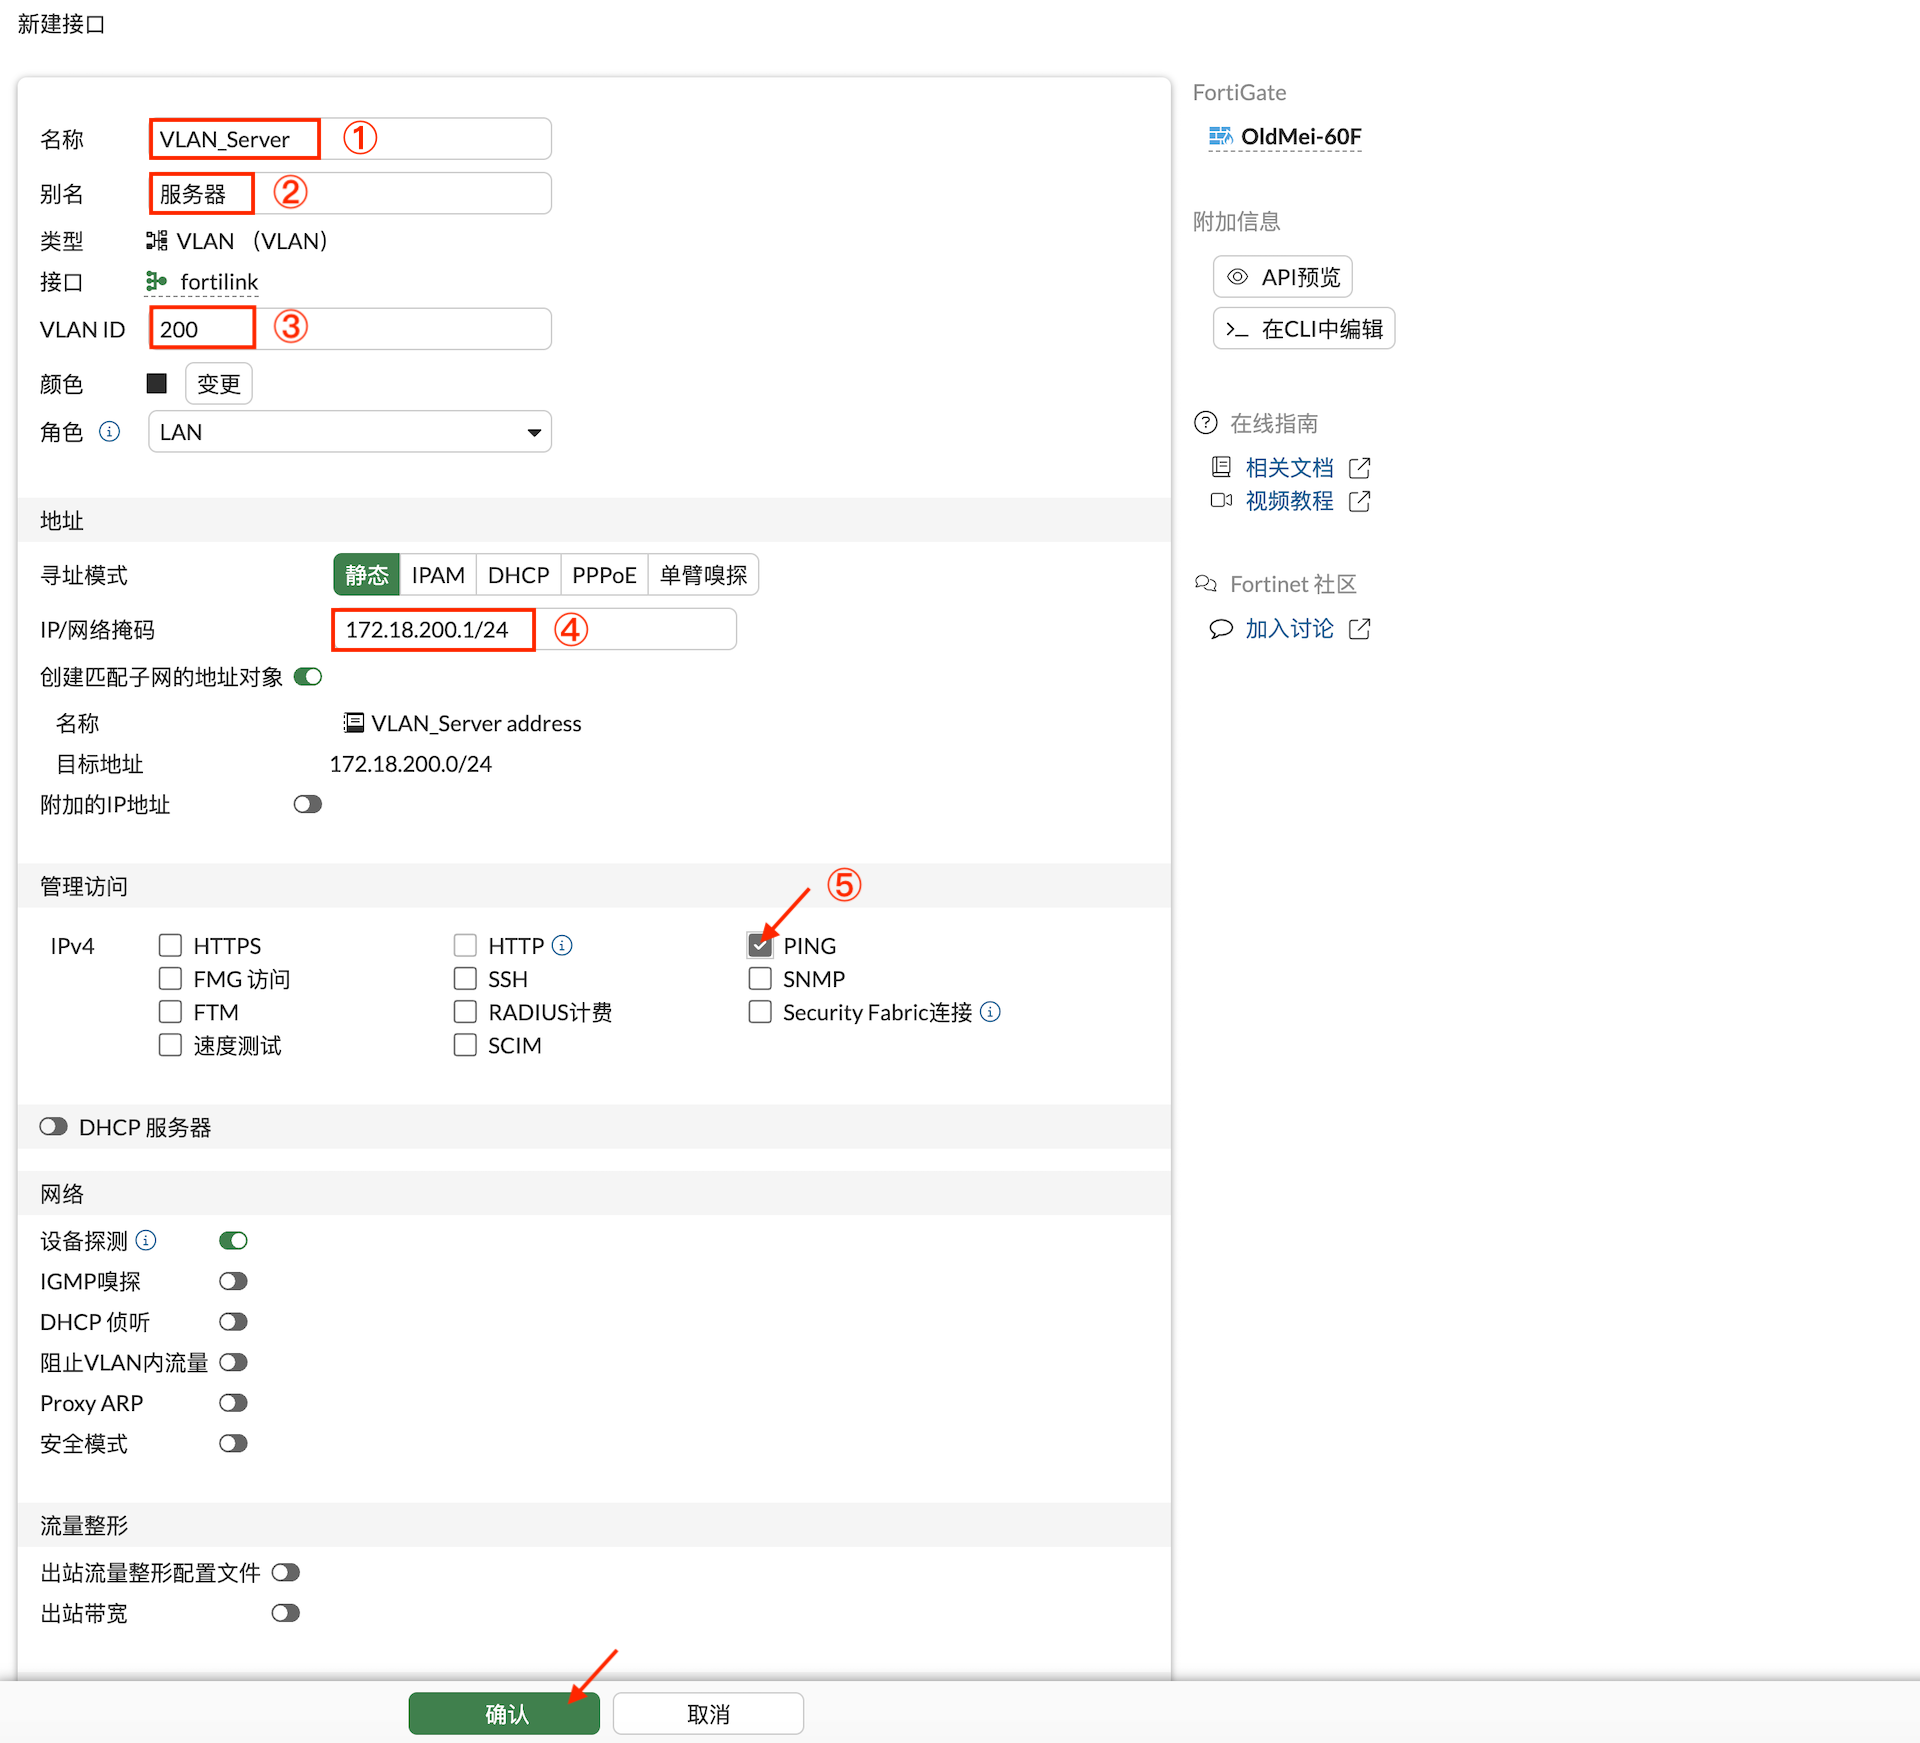Image resolution: width=1920 pixels, height=1743 pixels.
Task: Check the SNMP checkbox
Action: coord(760,978)
